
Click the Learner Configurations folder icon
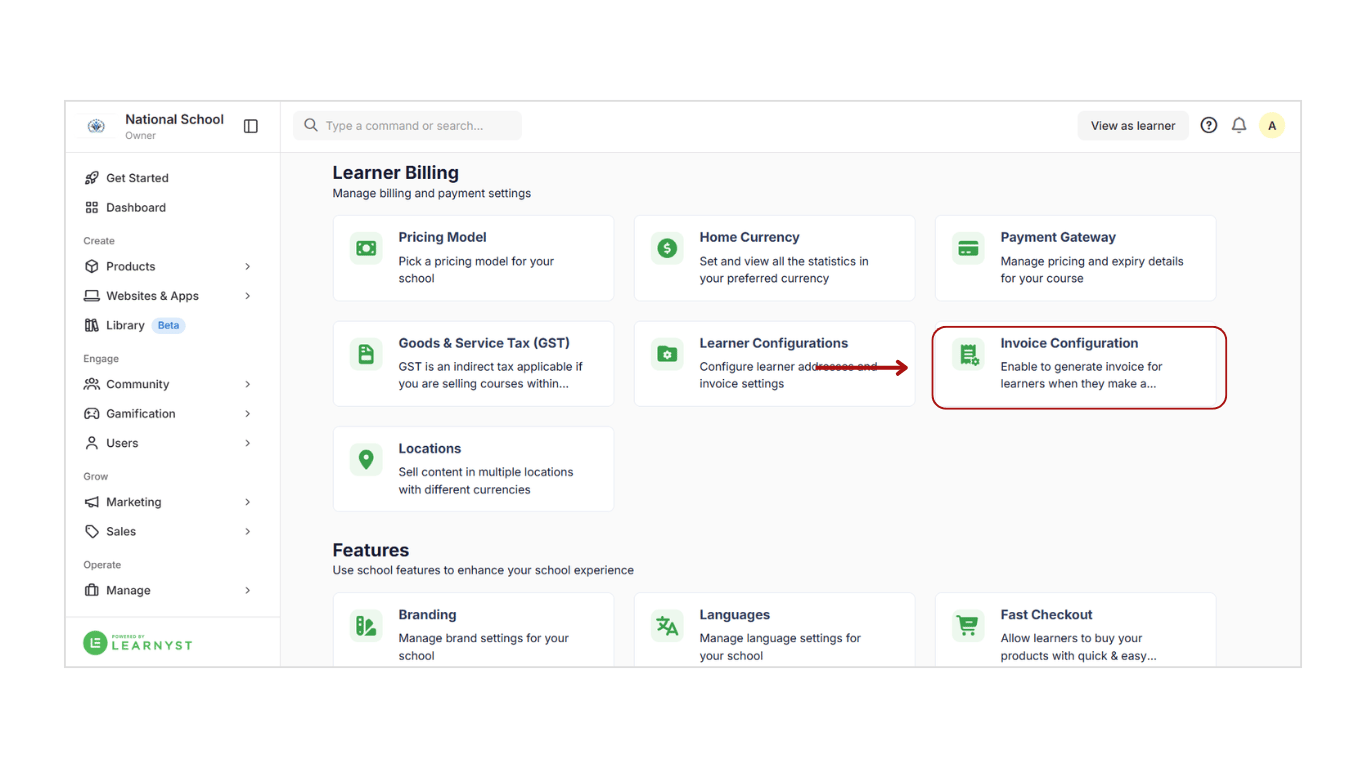[x=667, y=354]
